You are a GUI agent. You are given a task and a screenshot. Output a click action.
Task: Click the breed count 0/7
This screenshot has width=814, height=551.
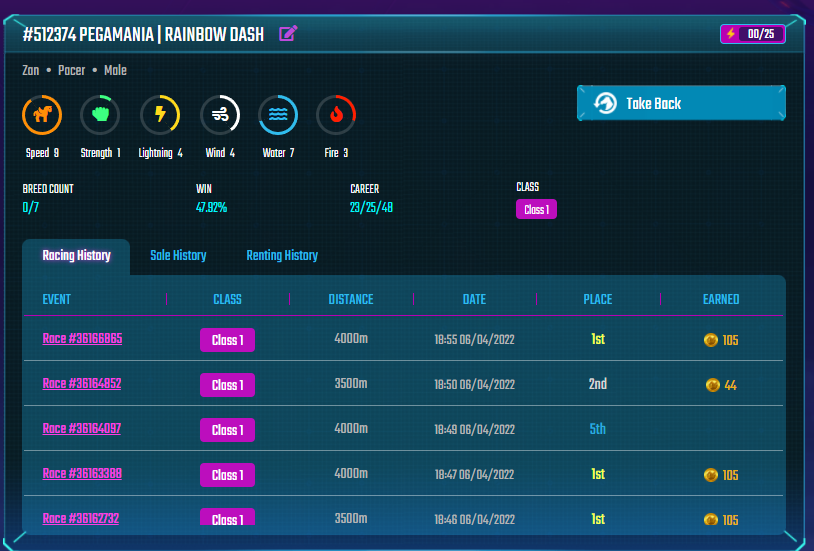31,208
